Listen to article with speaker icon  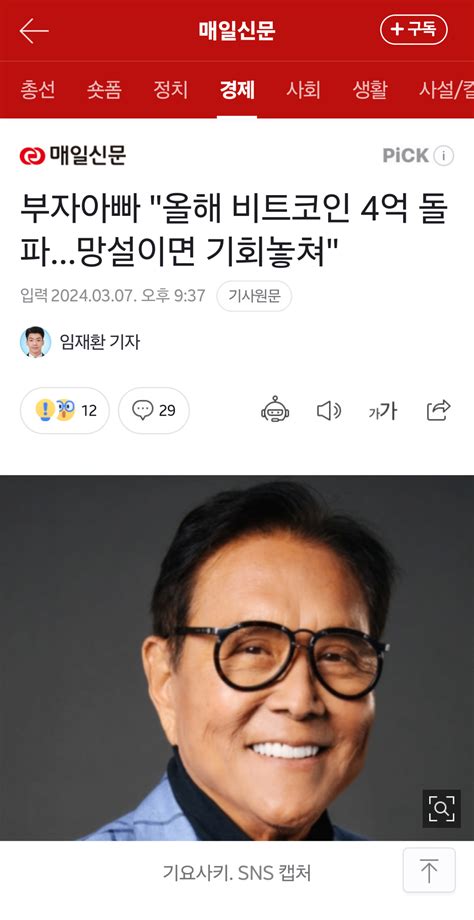pos(329,410)
